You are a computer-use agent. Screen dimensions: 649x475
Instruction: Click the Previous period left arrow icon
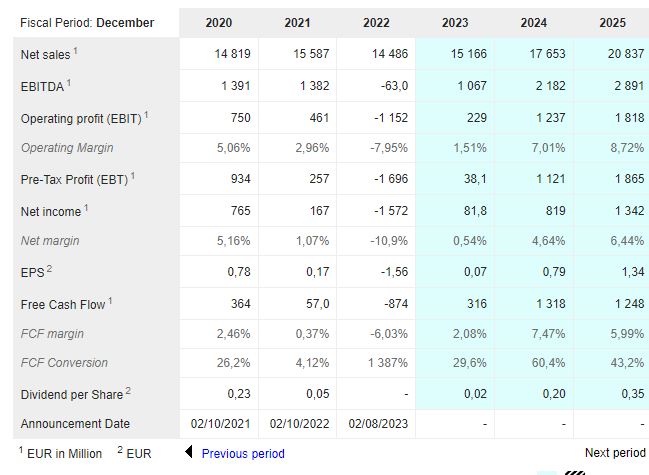tap(189, 452)
